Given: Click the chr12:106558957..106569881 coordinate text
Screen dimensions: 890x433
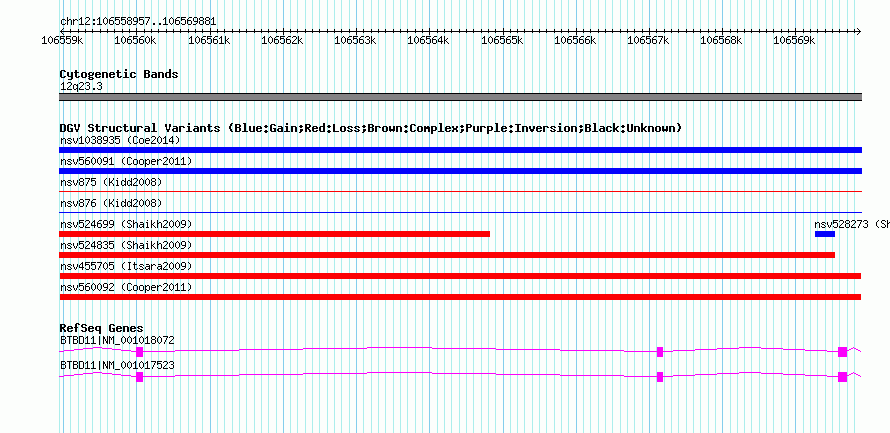Looking at the screenshot, I should click(x=138, y=22).
